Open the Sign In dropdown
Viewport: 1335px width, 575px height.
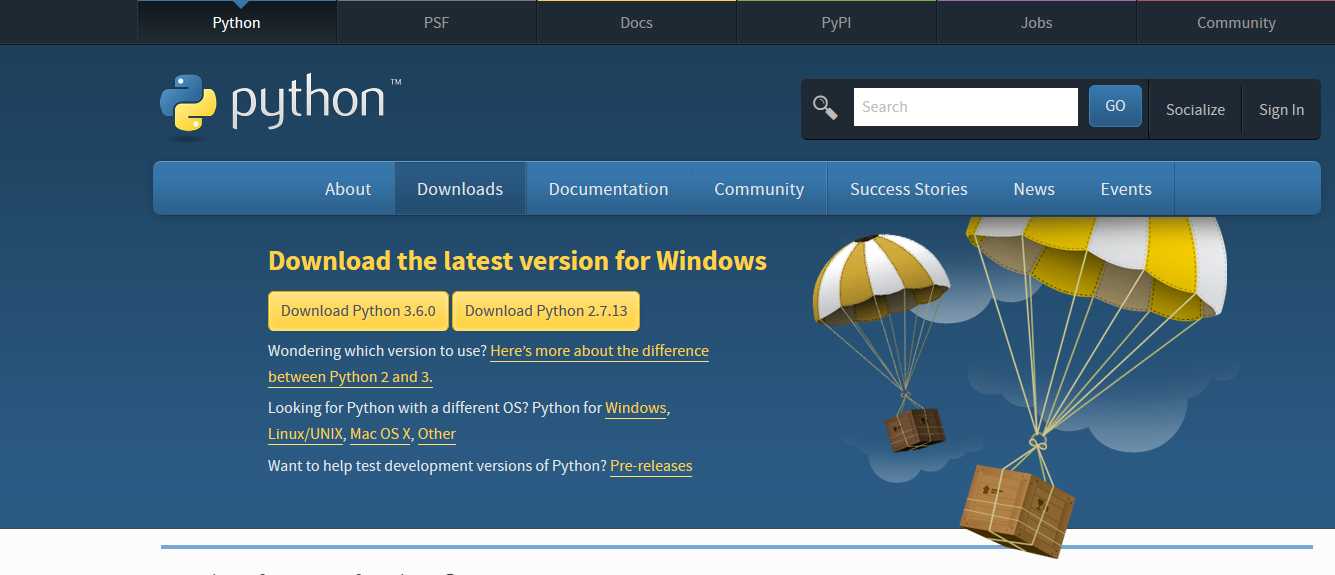[1281, 110]
